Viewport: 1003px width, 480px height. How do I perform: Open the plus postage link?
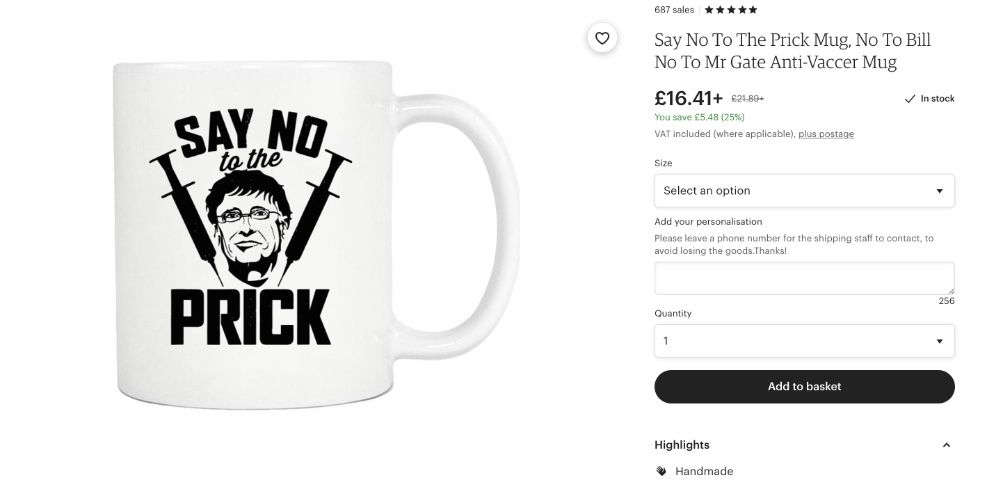pyautogui.click(x=826, y=134)
